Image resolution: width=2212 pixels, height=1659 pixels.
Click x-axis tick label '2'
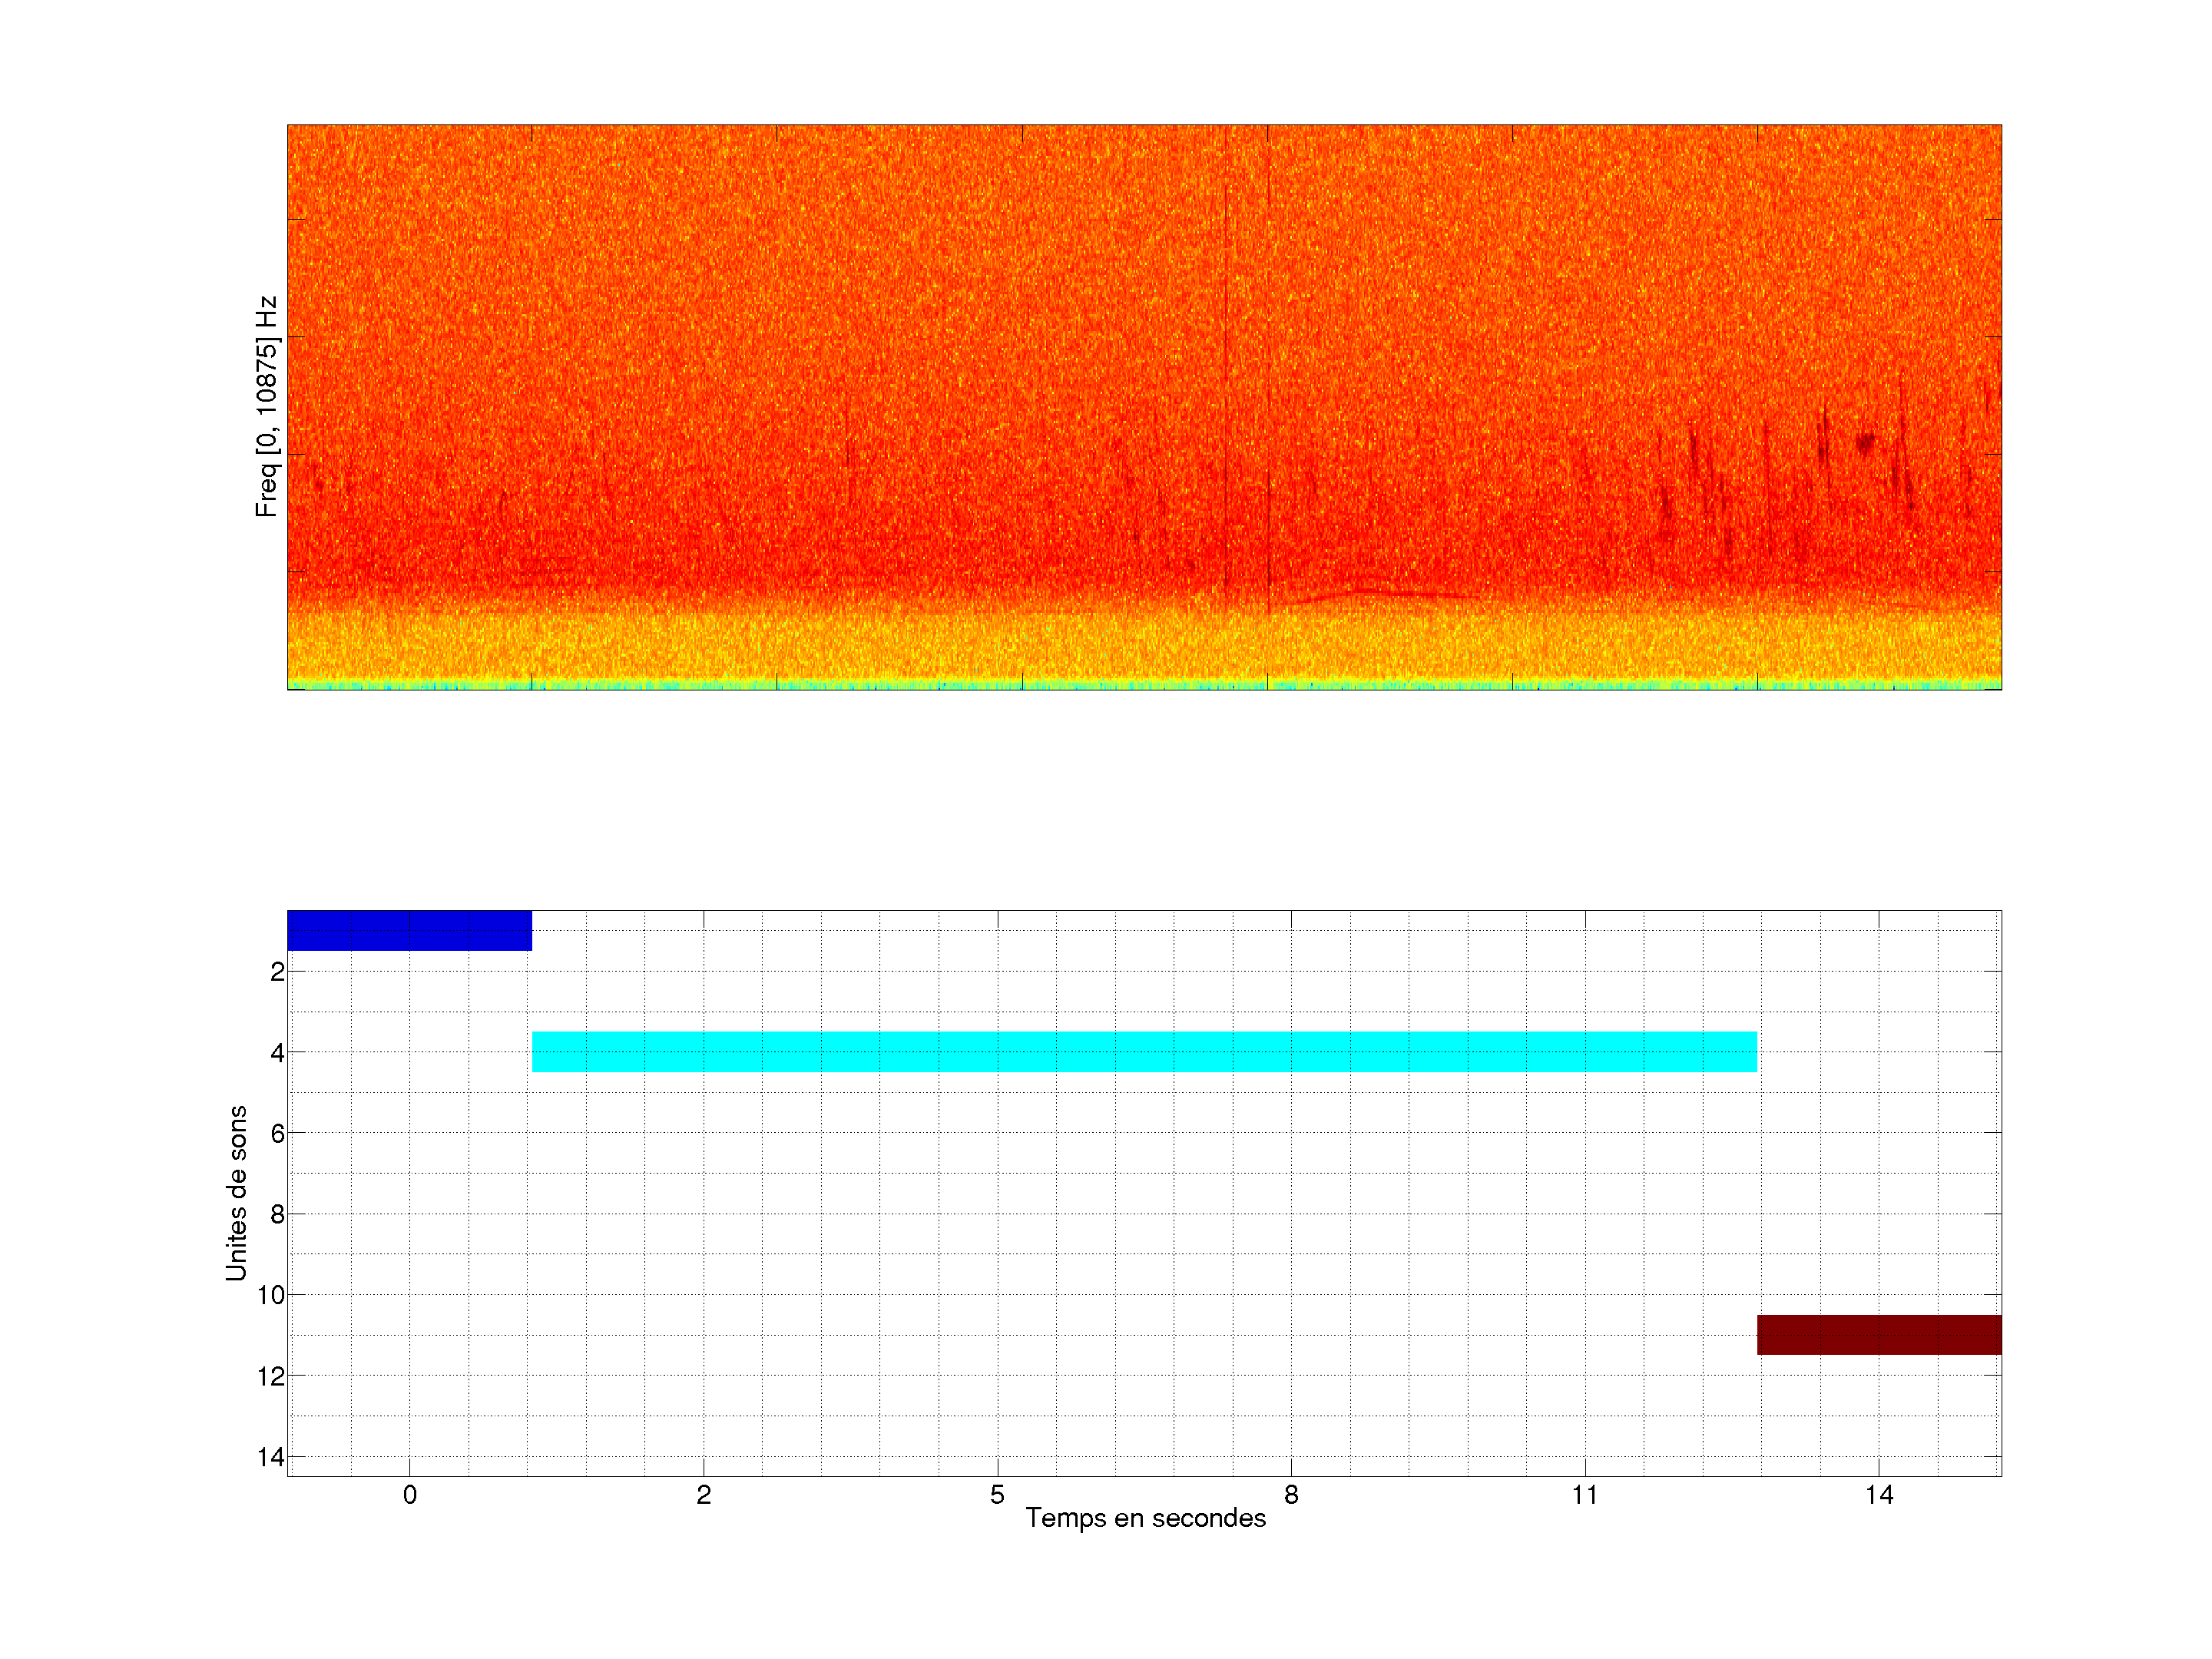click(703, 1495)
